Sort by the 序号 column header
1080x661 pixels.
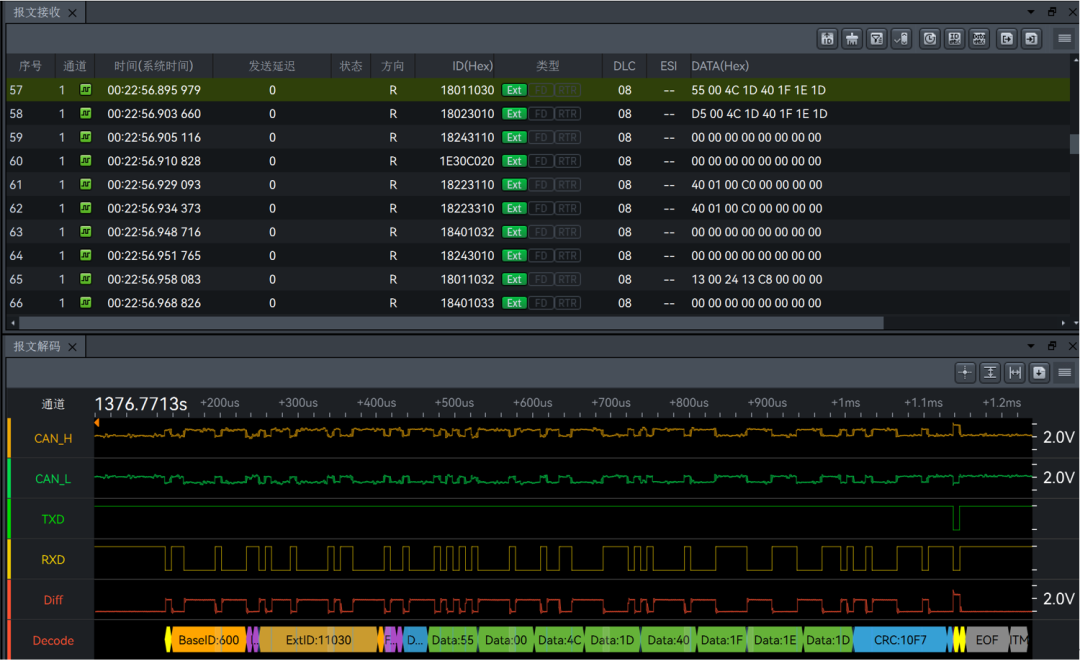(x=30, y=66)
